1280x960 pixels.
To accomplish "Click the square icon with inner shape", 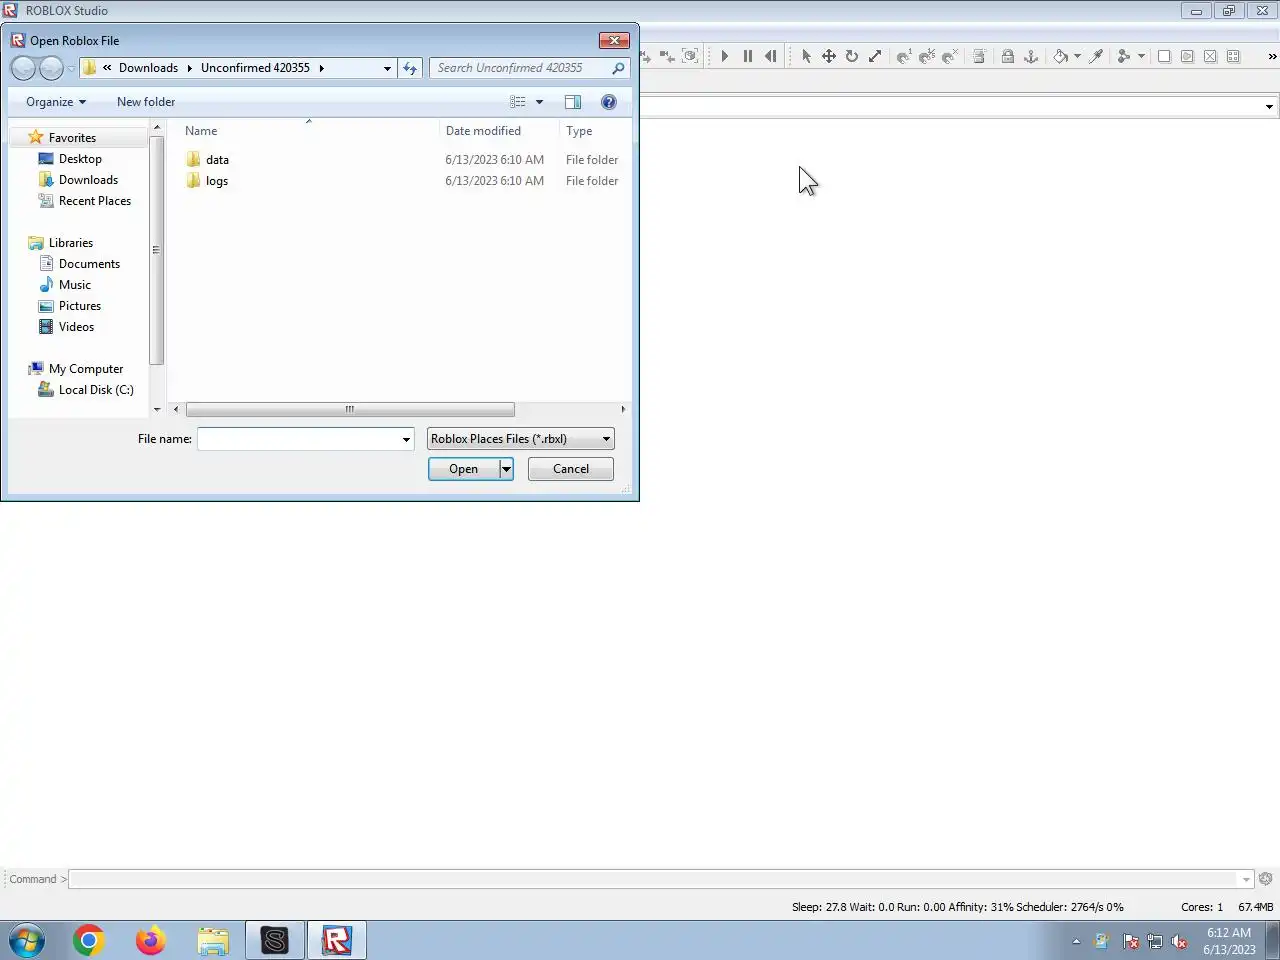I will pyautogui.click(x=1187, y=57).
